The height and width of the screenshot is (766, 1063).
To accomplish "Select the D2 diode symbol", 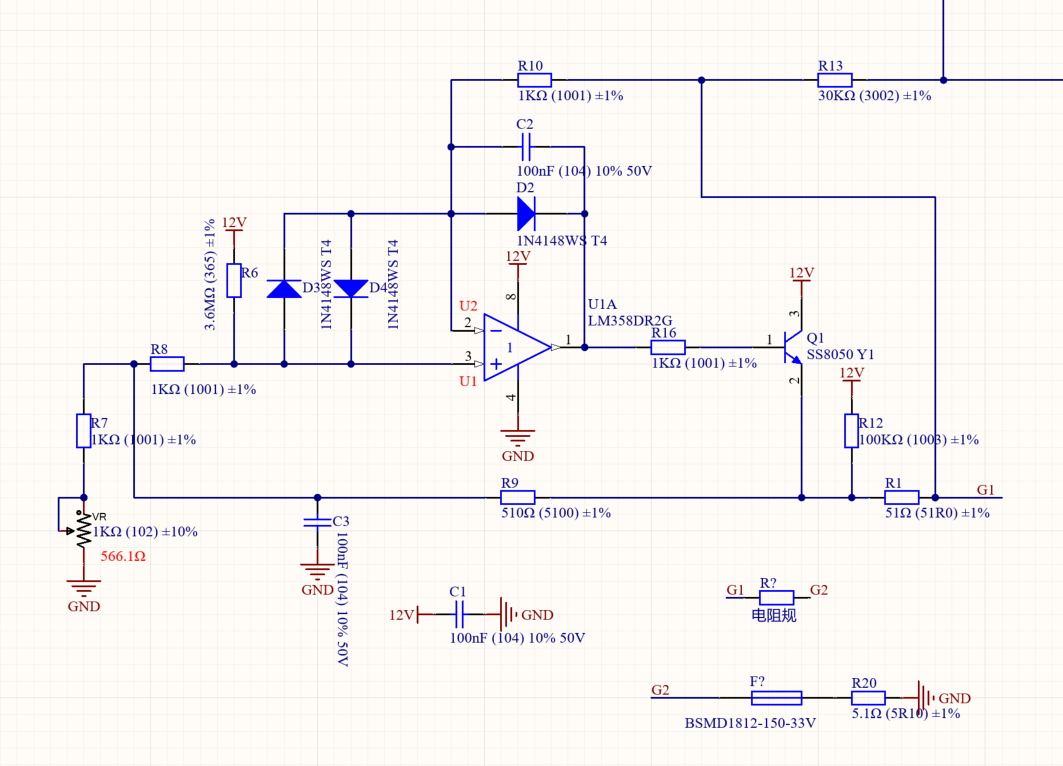I will [x=526, y=213].
